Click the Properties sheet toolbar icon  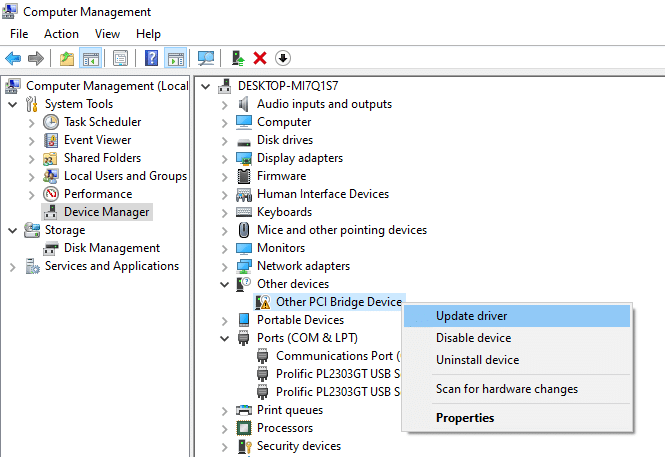click(x=120, y=58)
